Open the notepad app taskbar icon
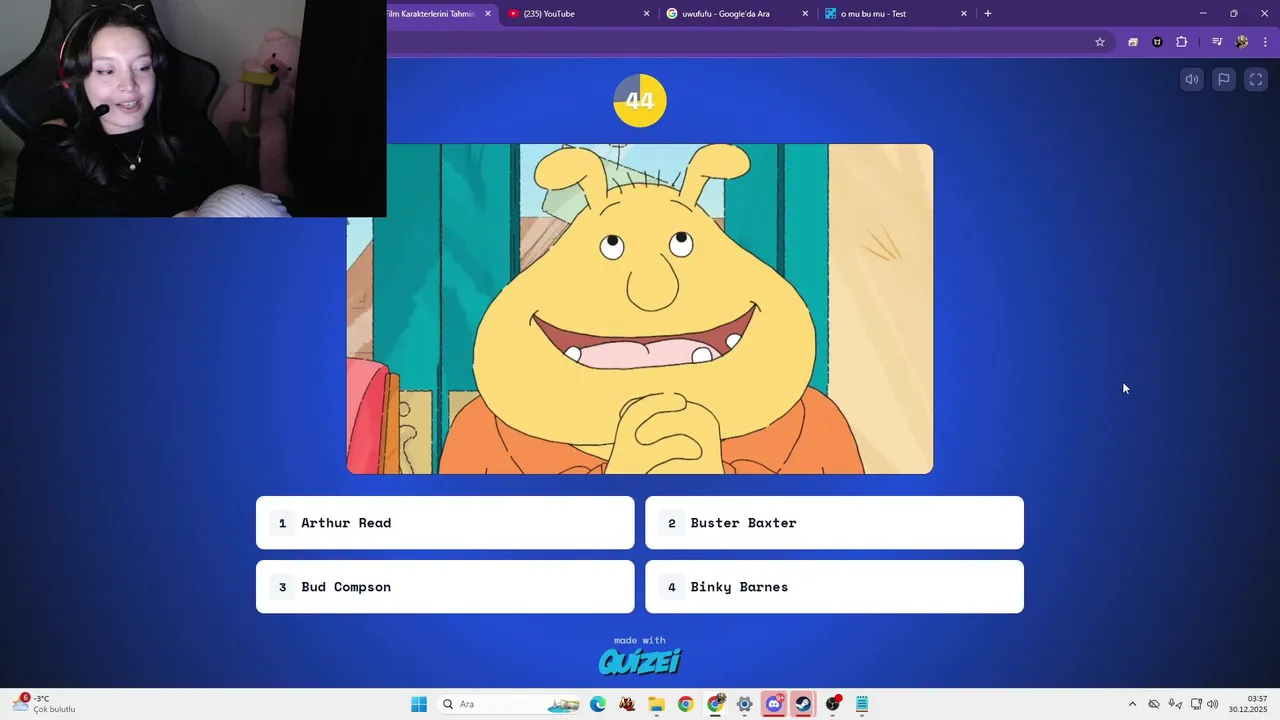Screen dimensions: 1280x720 862,704
